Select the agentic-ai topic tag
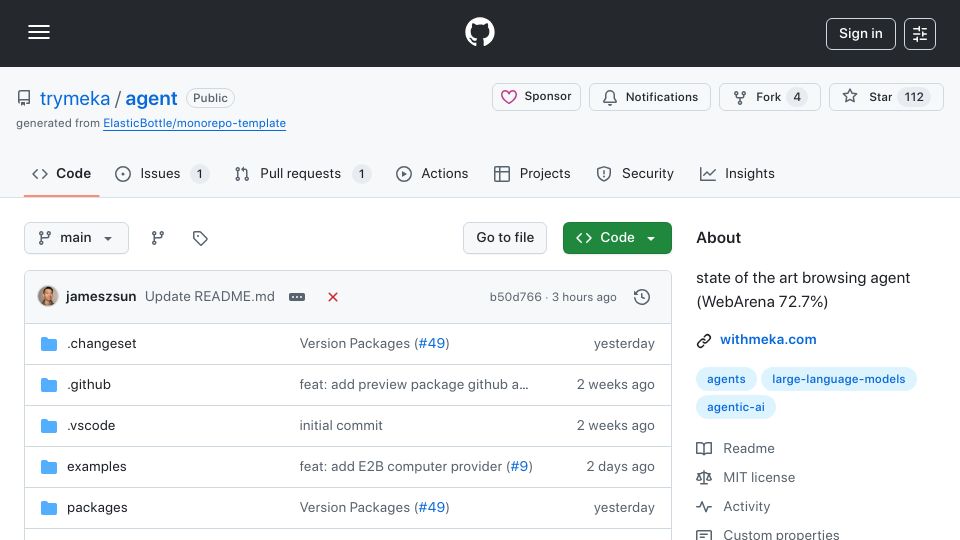Viewport: 960px width, 540px height. tap(735, 407)
